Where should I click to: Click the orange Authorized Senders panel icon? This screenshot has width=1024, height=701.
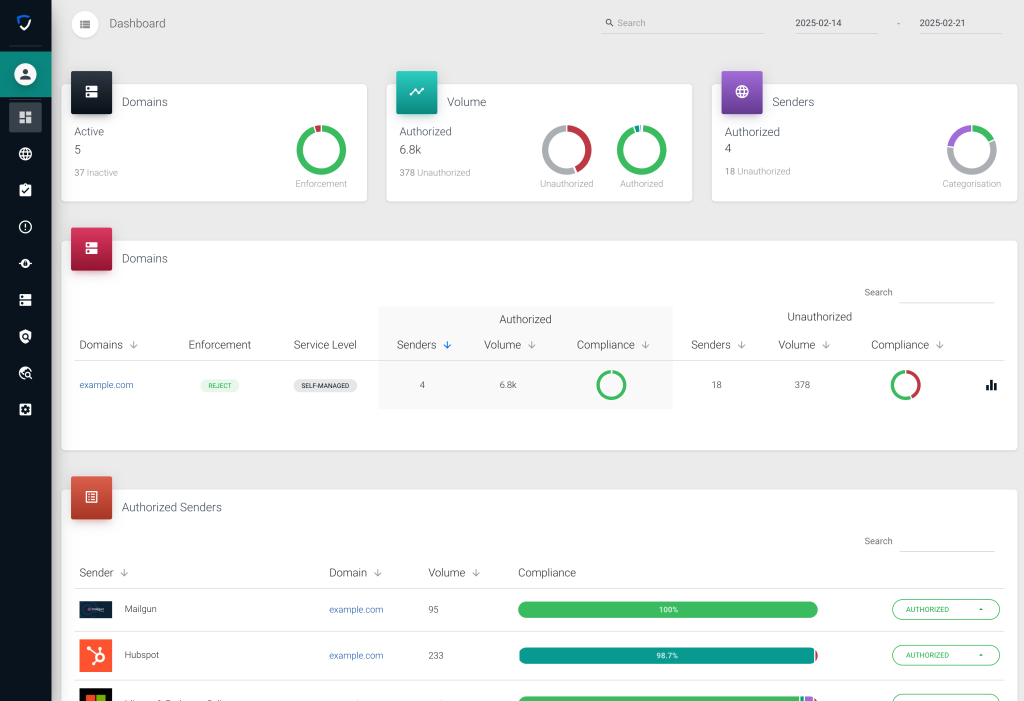click(x=91, y=497)
